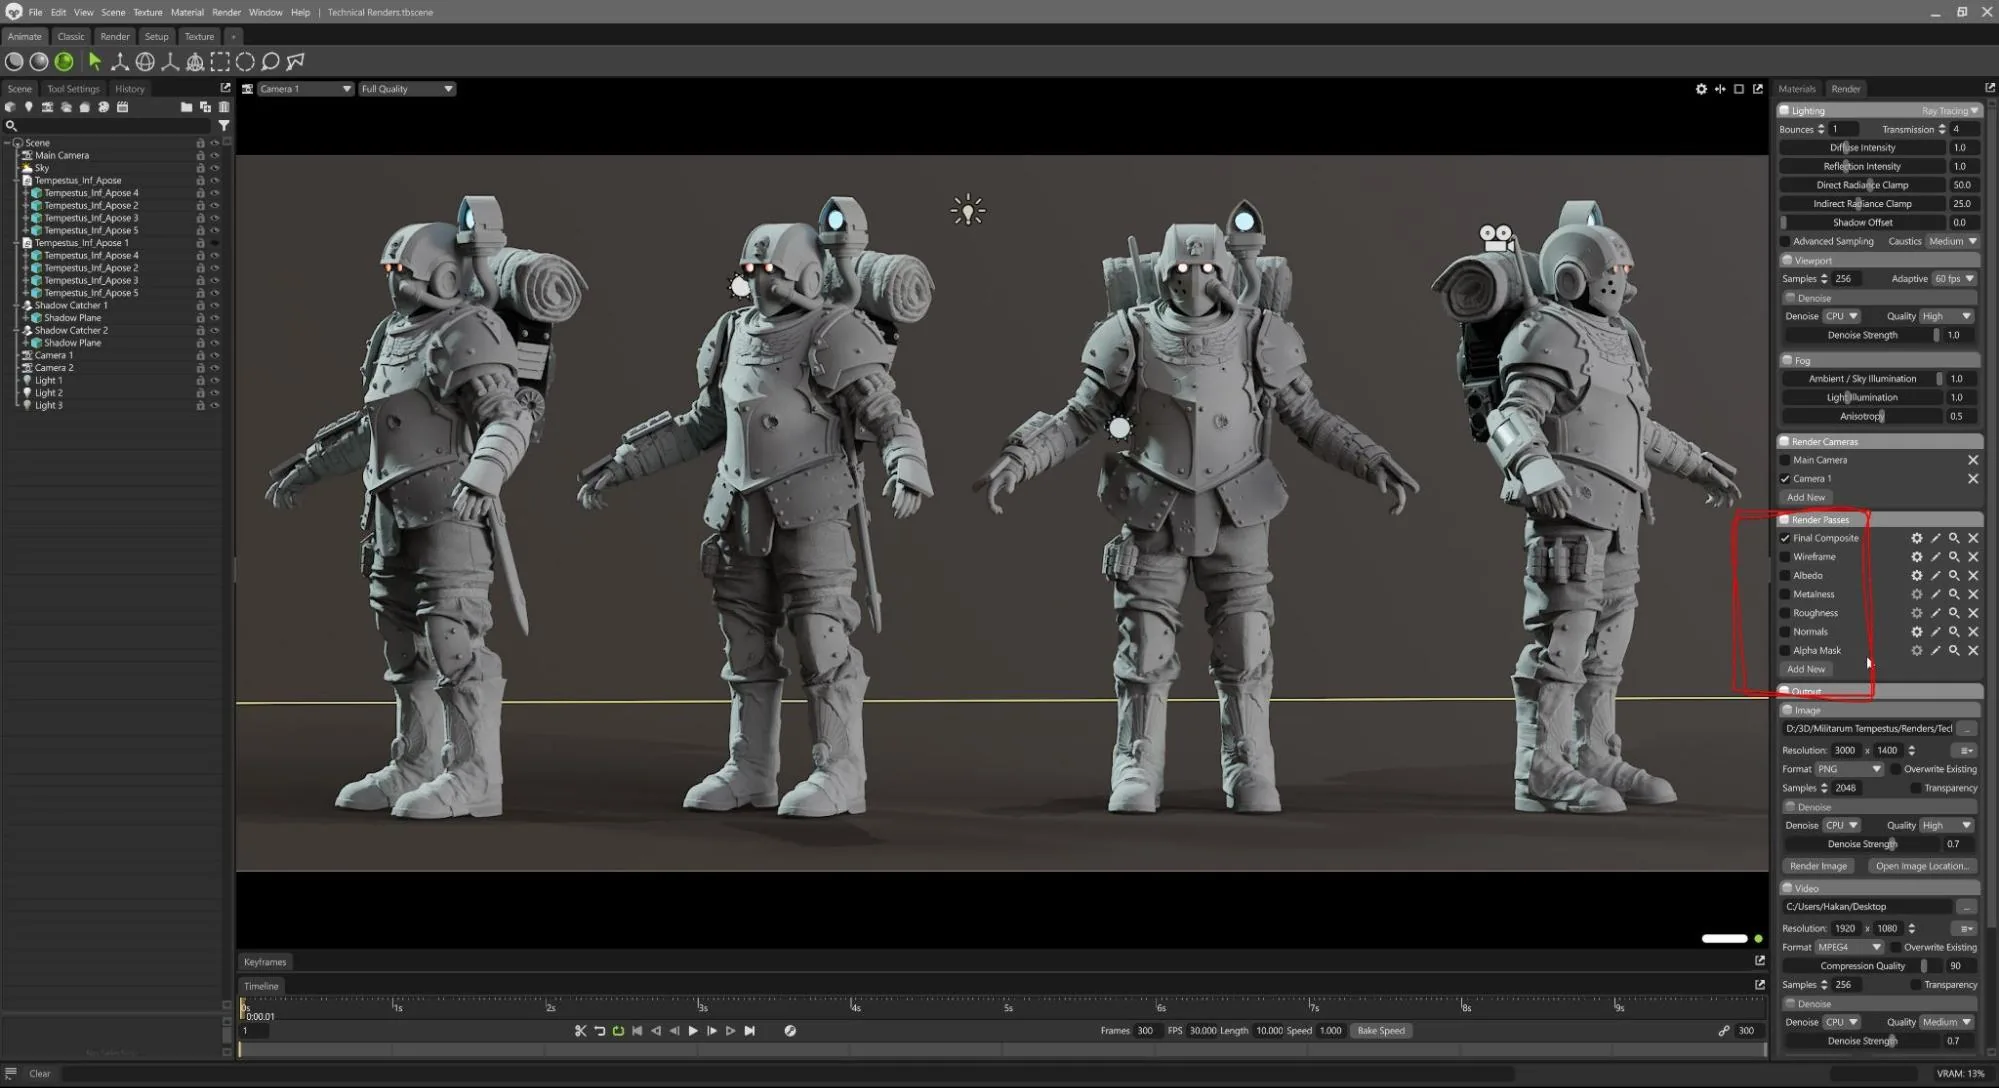1999x1088 pixels.
Task: Toggle visibility eye of Light 2
Action: [214, 393]
